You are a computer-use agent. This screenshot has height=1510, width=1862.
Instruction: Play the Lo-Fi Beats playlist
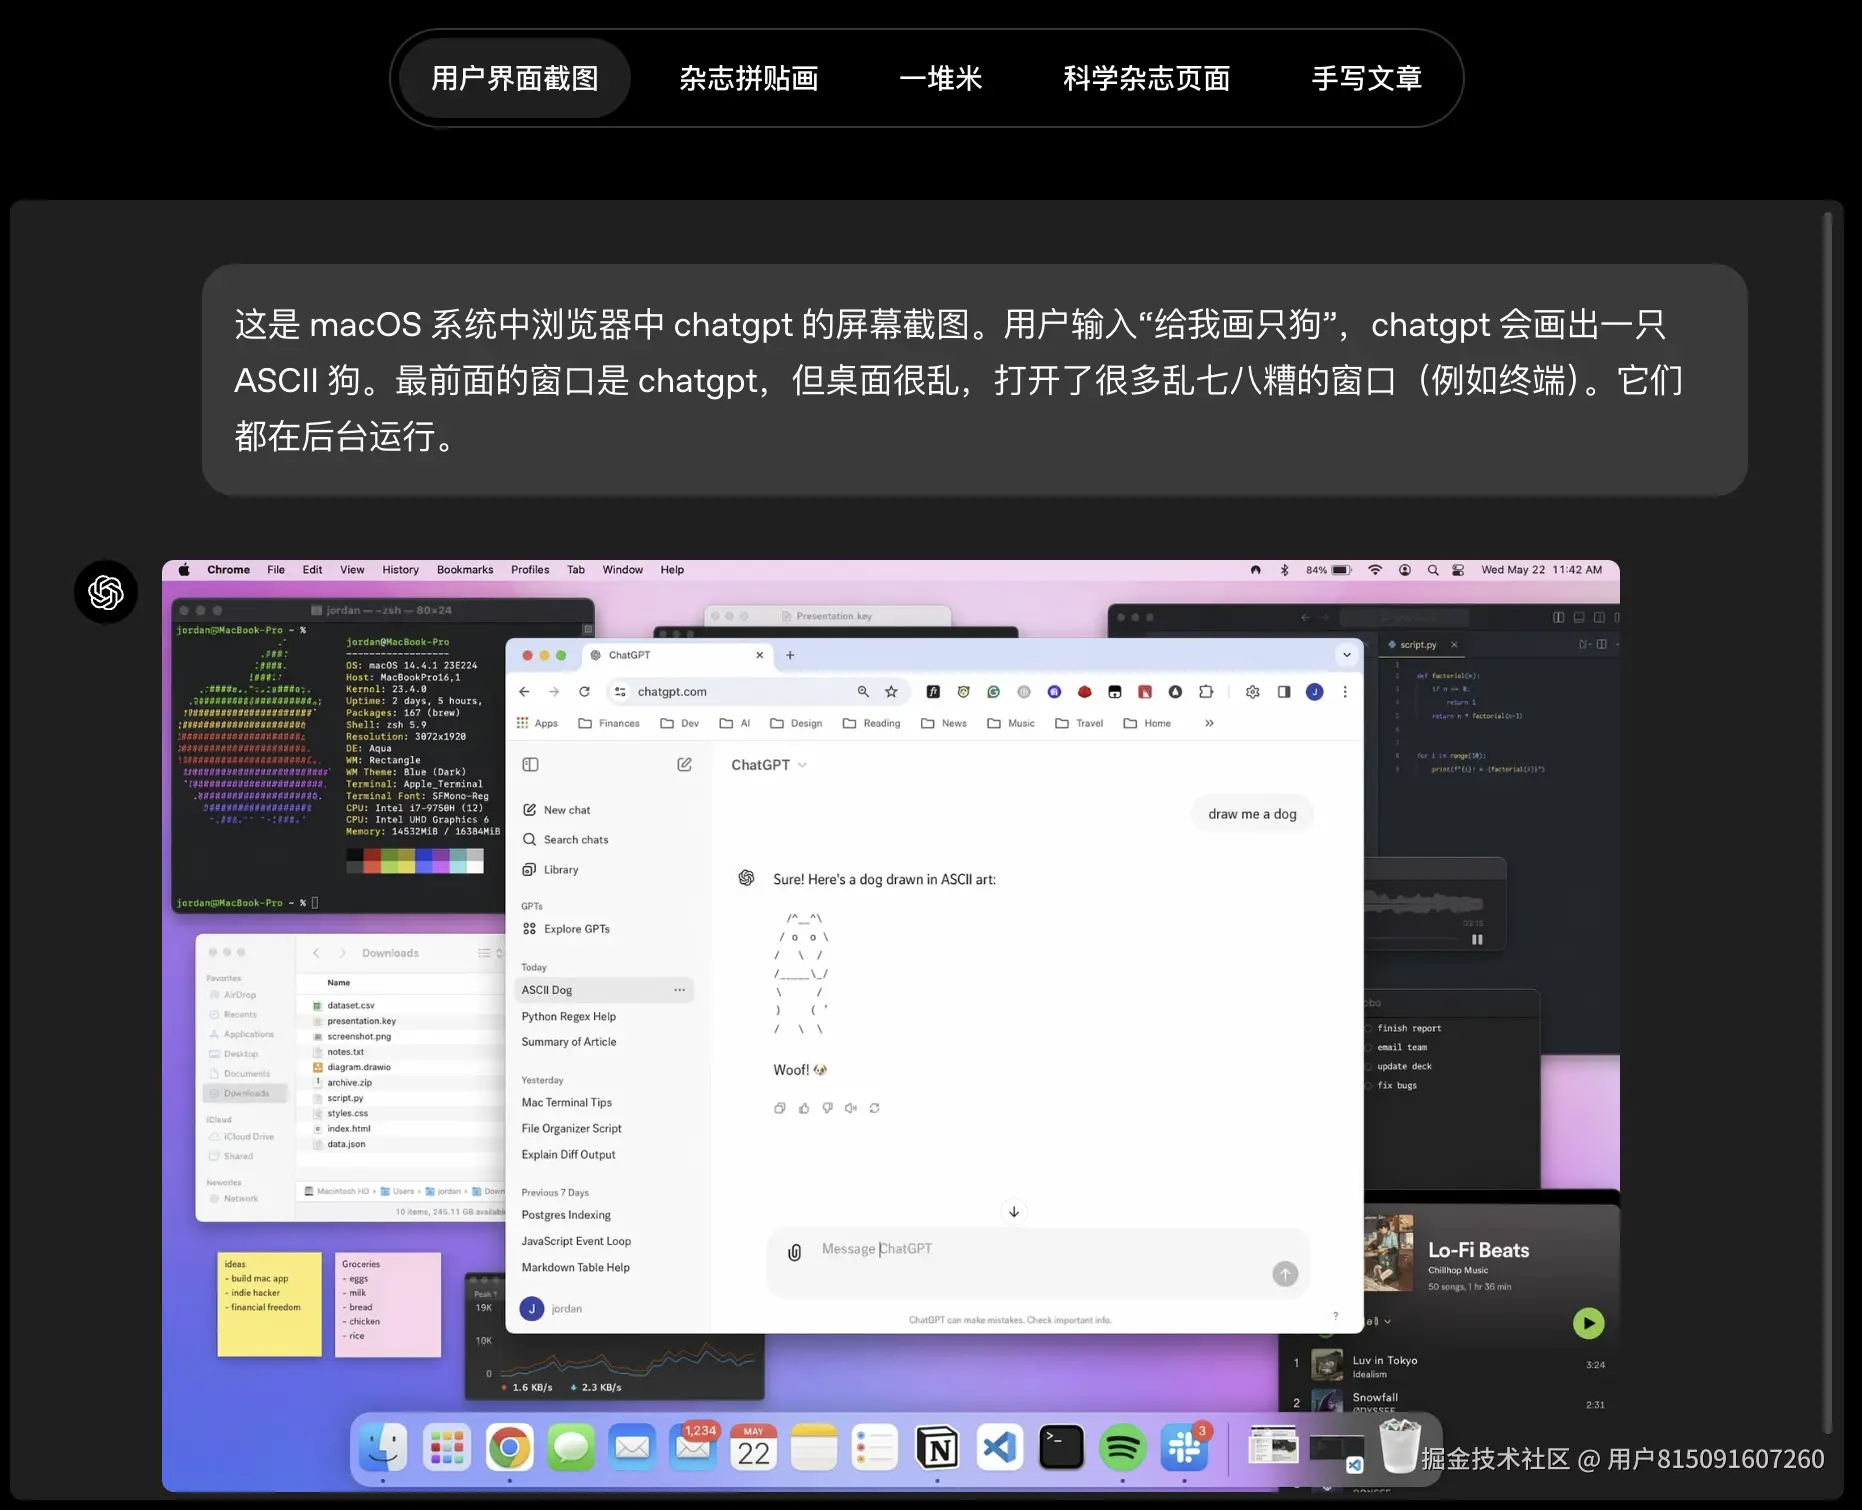click(1588, 1323)
